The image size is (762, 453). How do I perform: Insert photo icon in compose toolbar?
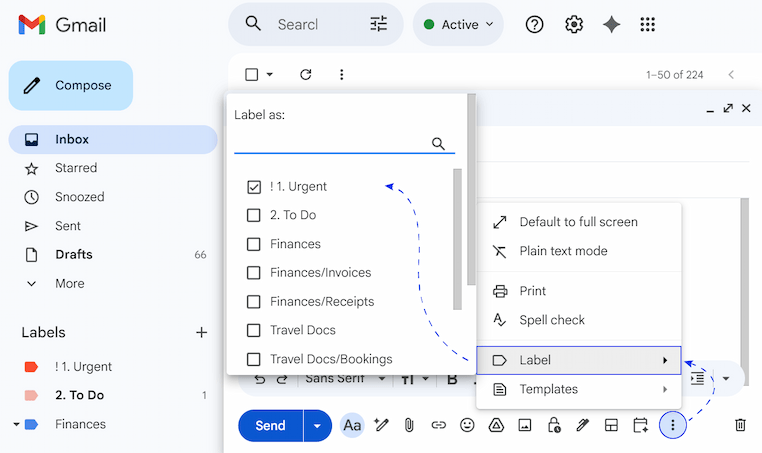click(x=525, y=425)
